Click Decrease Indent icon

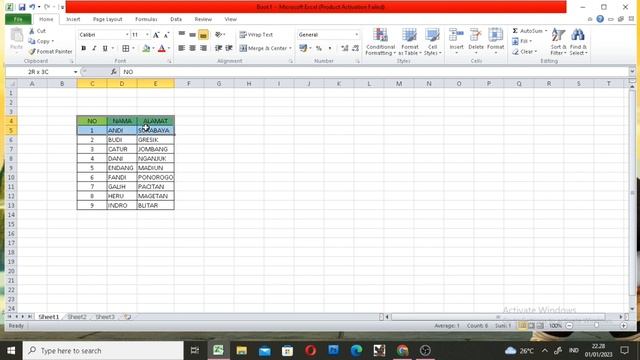coord(218,48)
